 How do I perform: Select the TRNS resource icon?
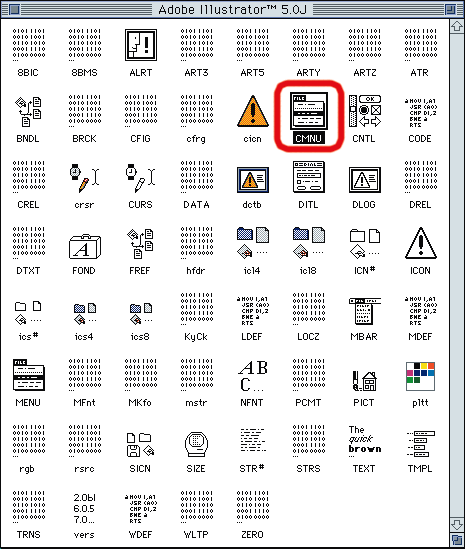pyautogui.click(x=29, y=507)
